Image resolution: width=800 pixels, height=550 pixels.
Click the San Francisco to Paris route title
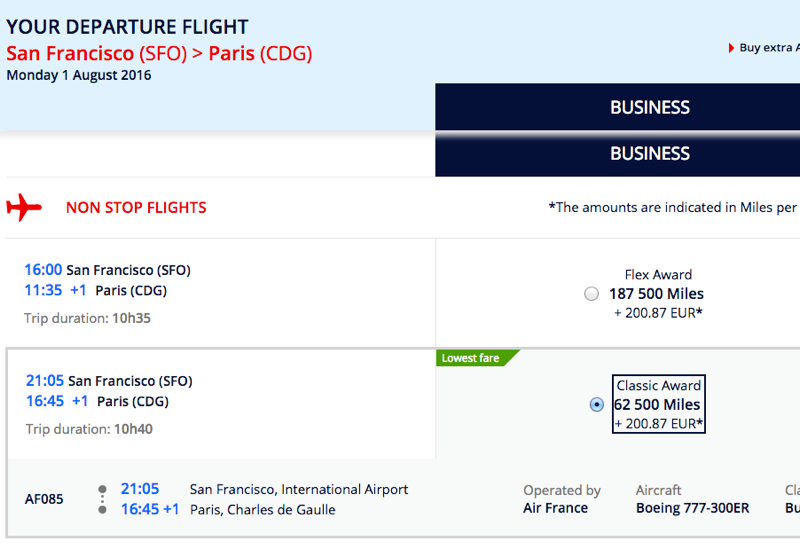(159, 54)
